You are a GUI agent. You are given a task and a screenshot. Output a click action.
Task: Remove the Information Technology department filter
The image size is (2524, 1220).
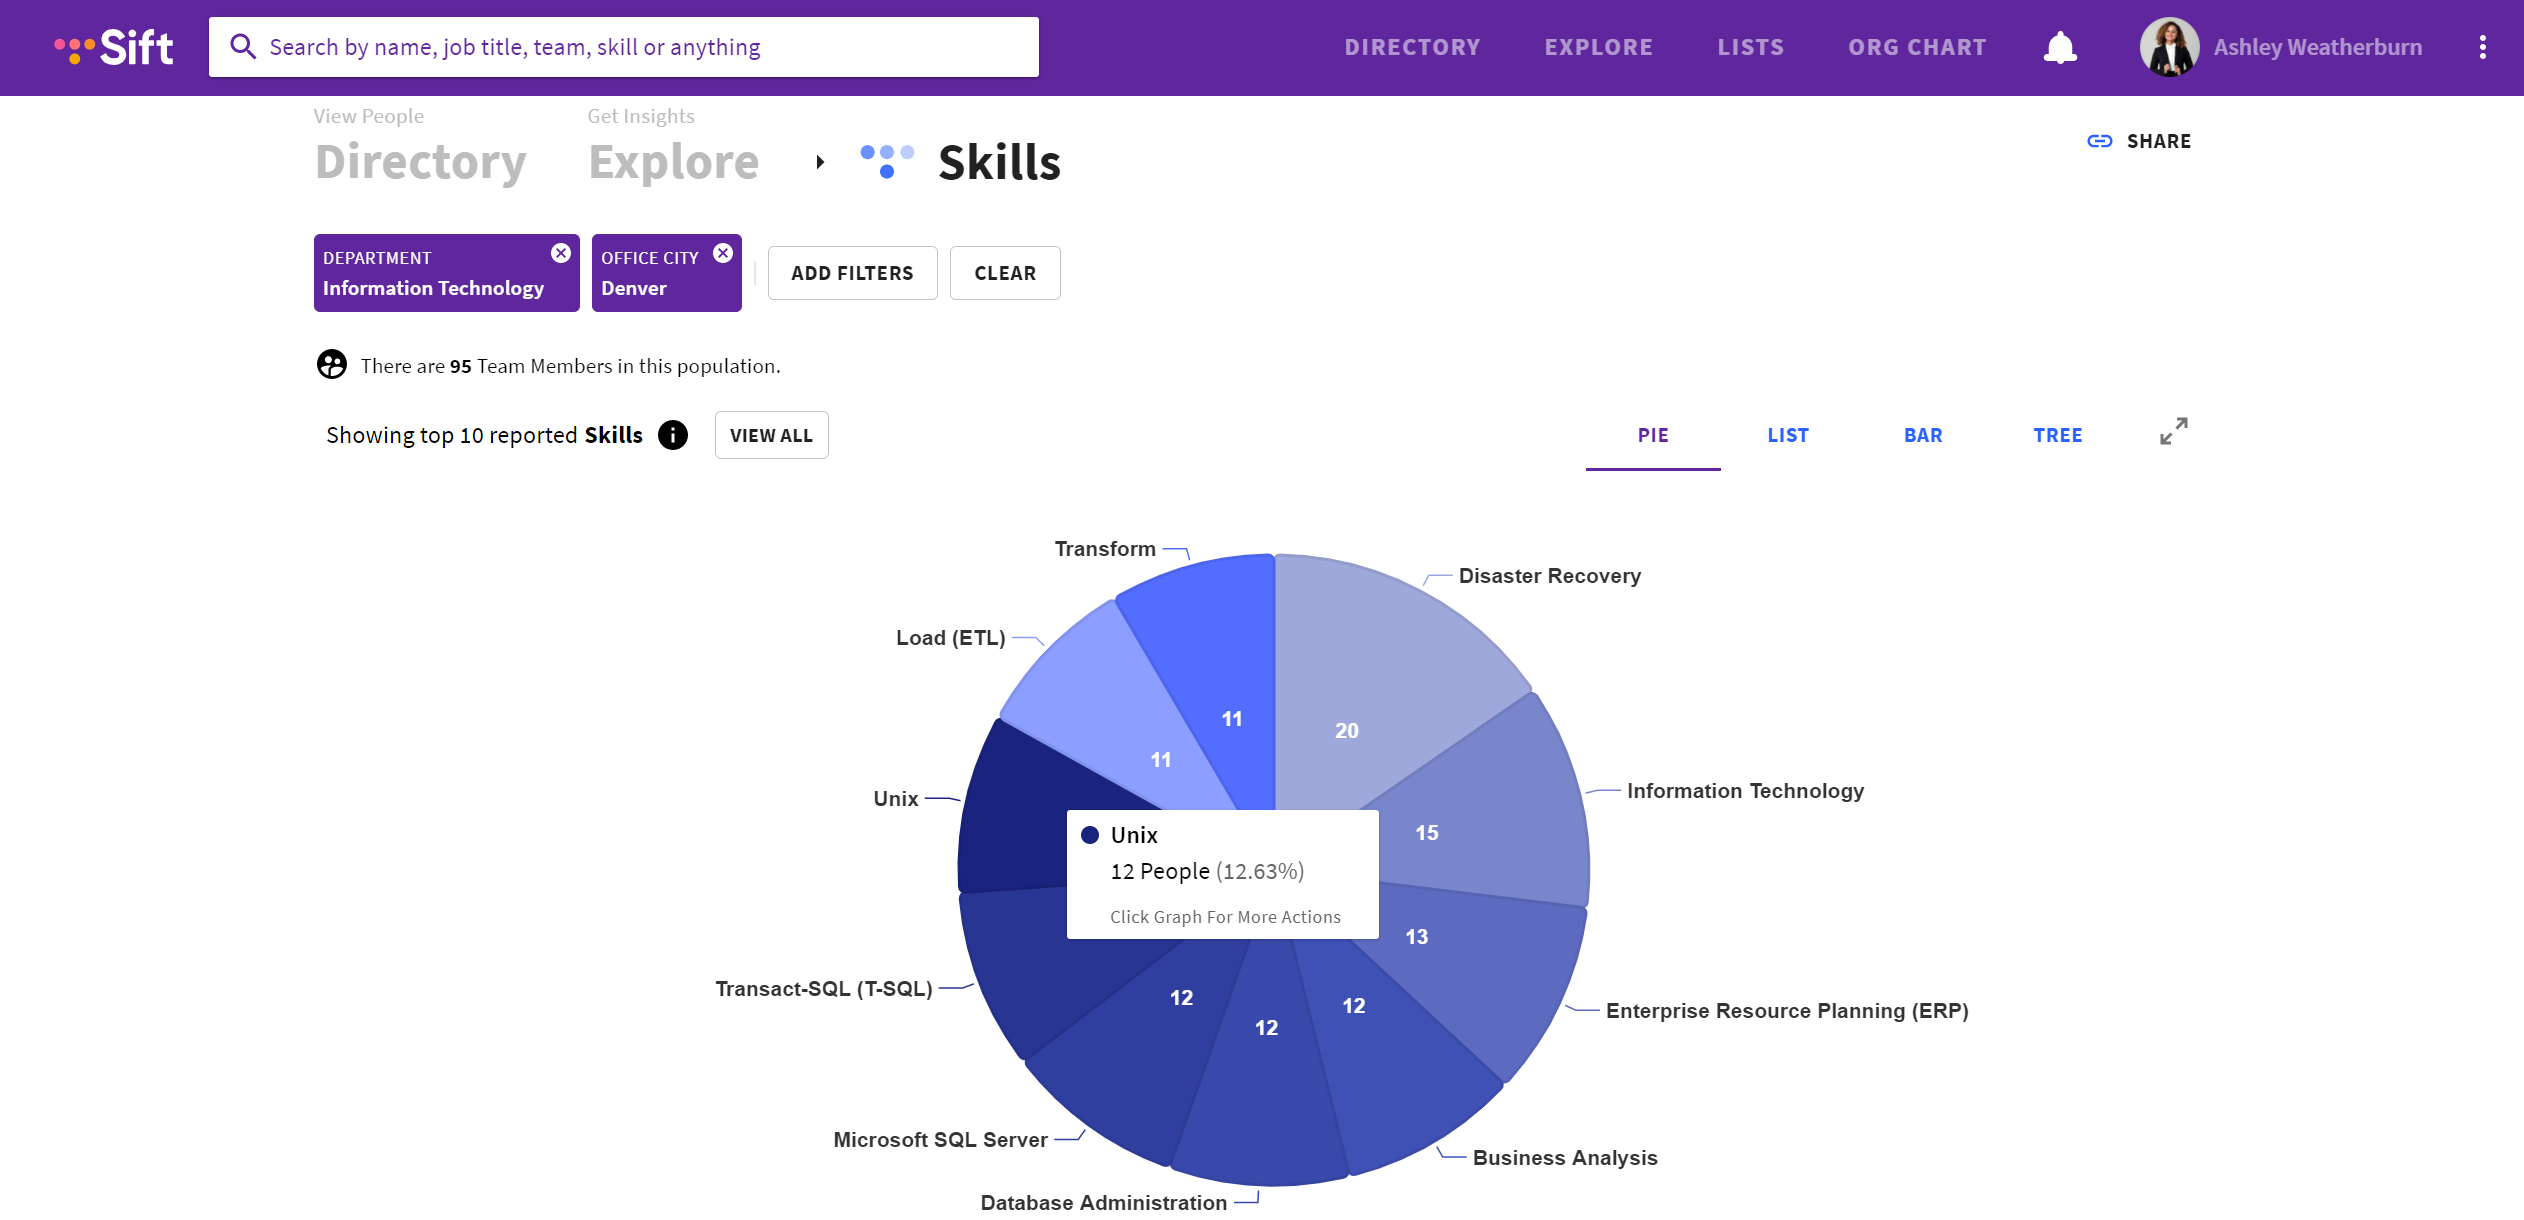tap(561, 253)
